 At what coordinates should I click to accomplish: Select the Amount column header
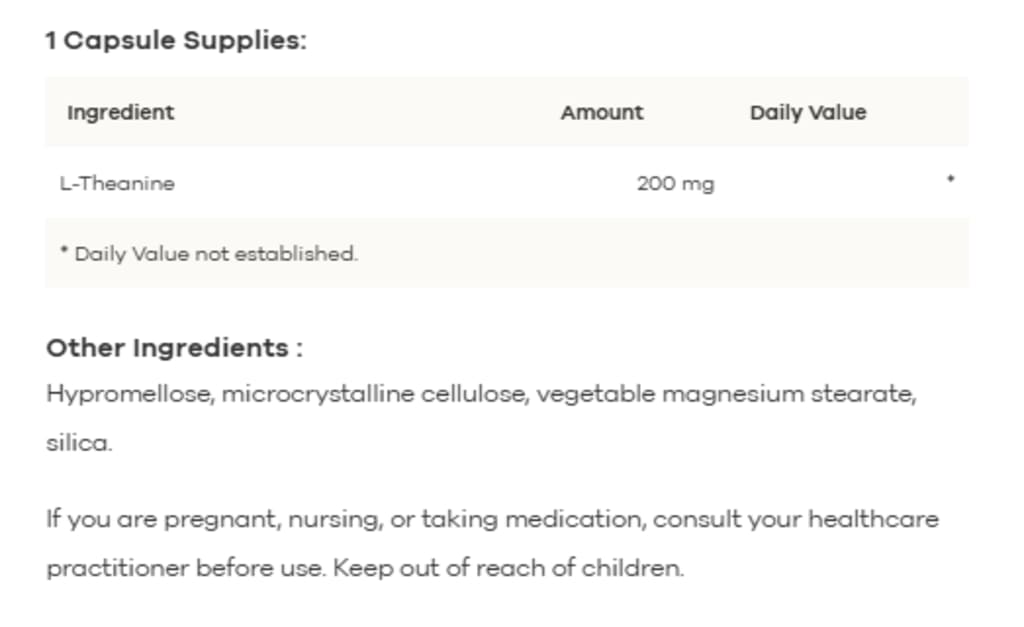click(602, 112)
